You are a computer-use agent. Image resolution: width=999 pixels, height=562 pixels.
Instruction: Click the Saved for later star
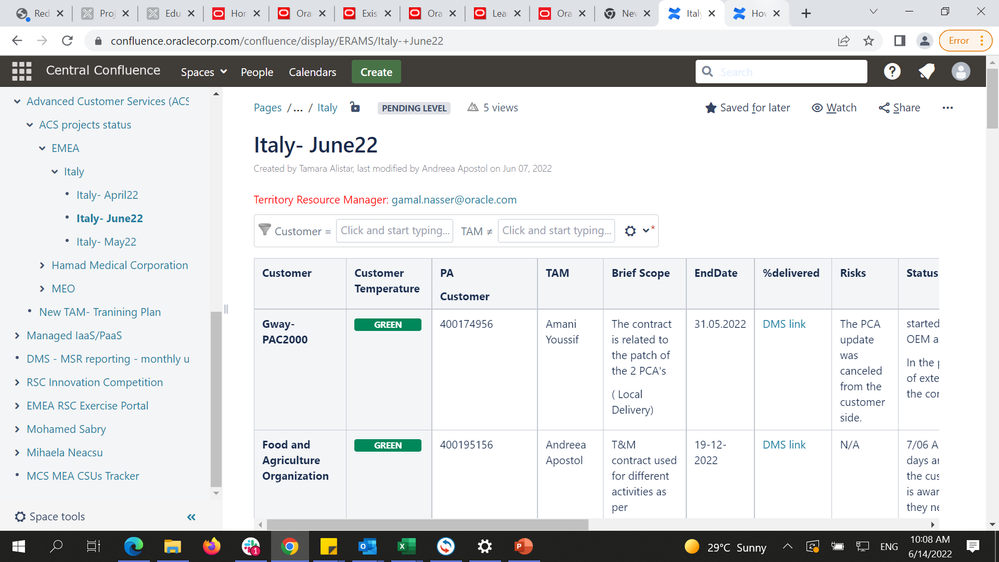tap(747, 108)
